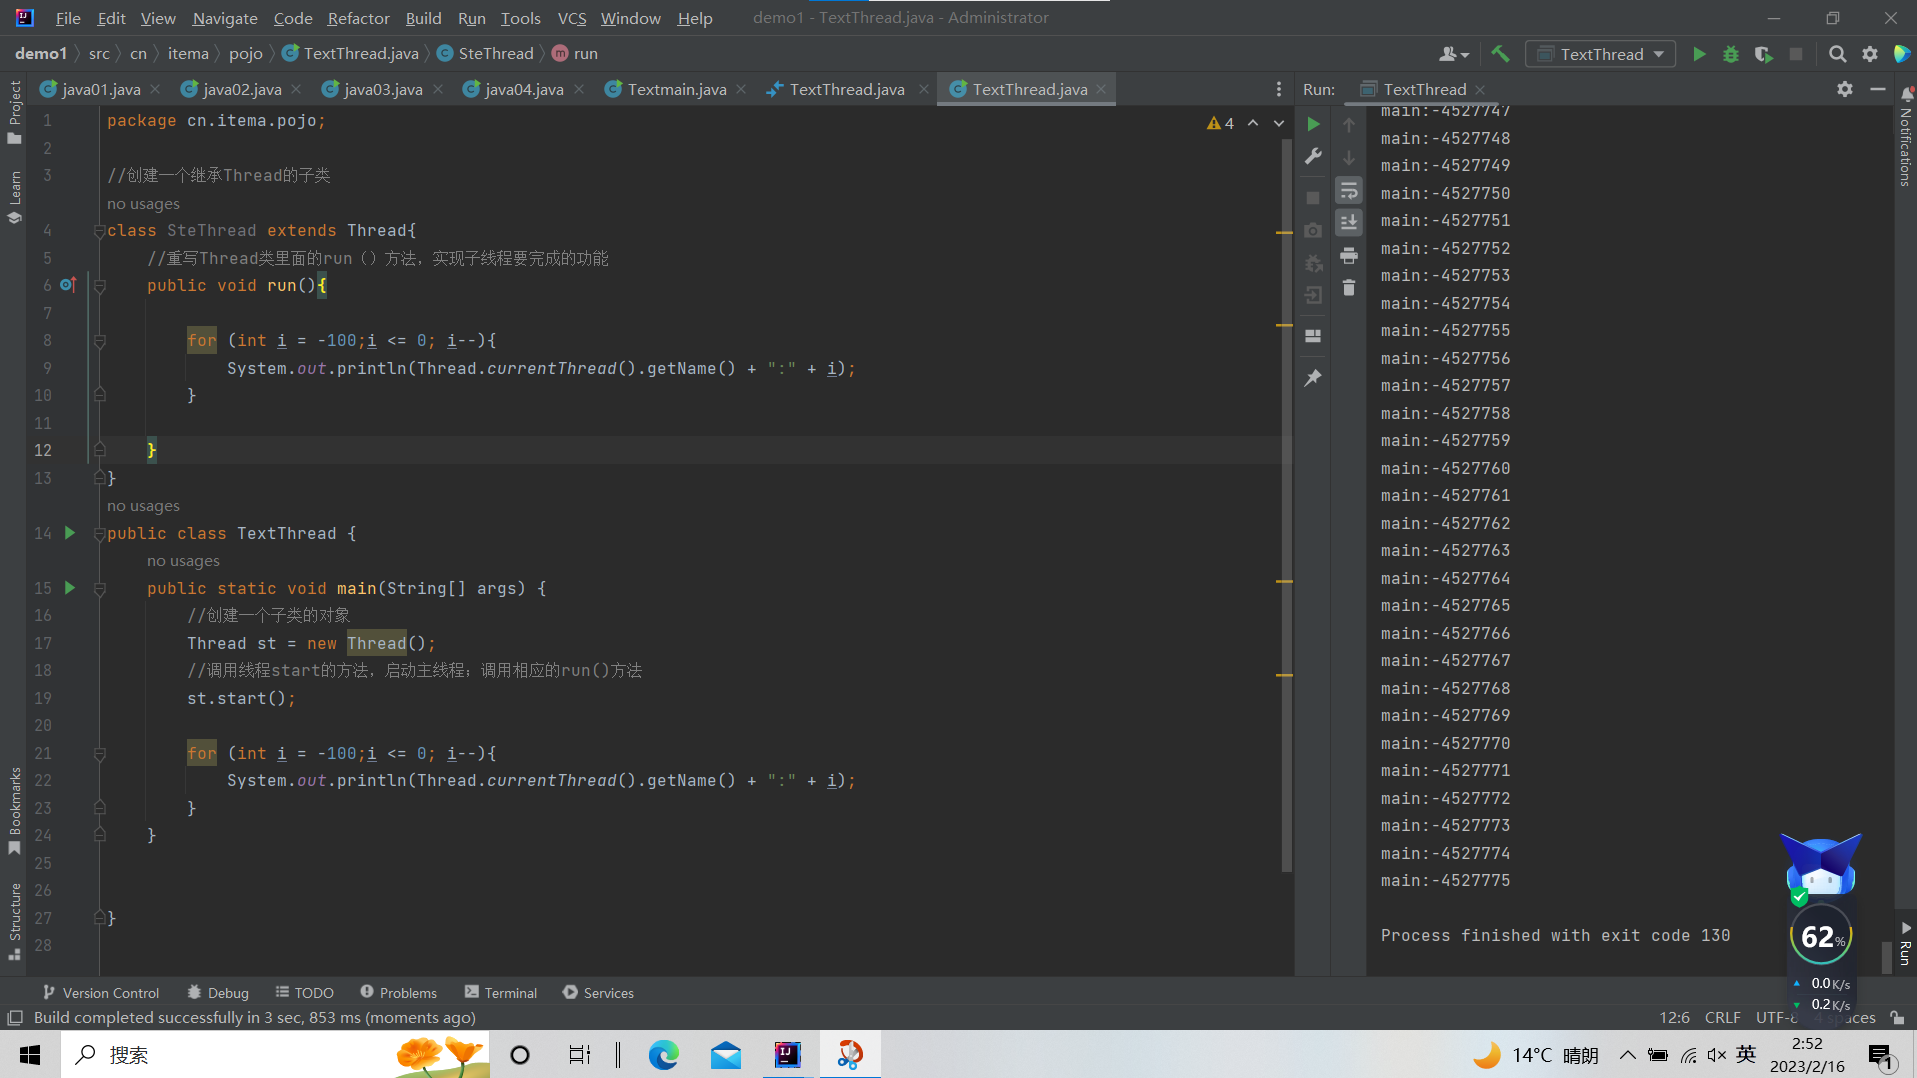Screen dimensions: 1917x1078
Task: Change the CRLF line separator in status bar
Action: point(1722,1018)
